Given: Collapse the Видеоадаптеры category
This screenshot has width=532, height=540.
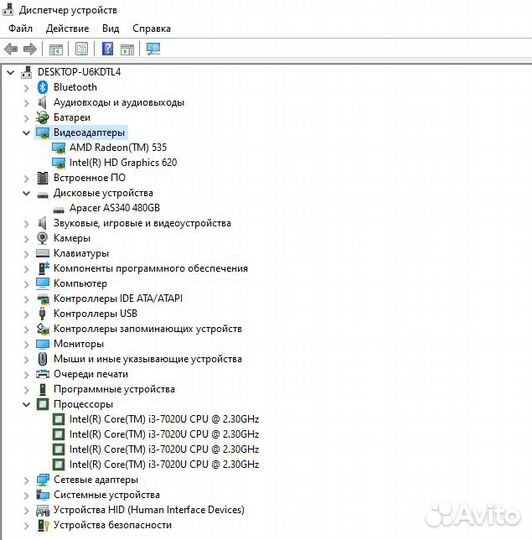Looking at the screenshot, I should click(27, 133).
